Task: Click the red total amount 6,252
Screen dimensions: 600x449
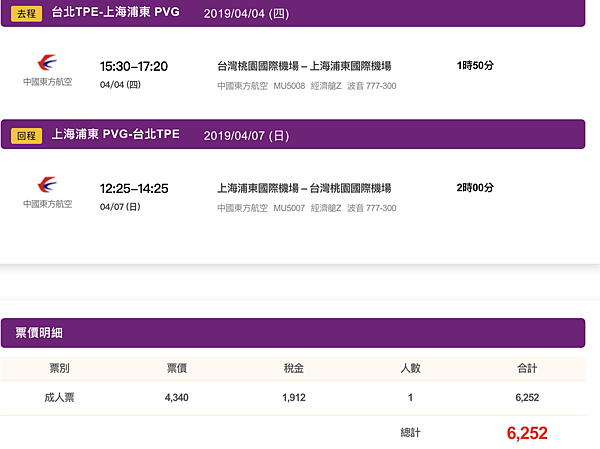Action: [527, 433]
